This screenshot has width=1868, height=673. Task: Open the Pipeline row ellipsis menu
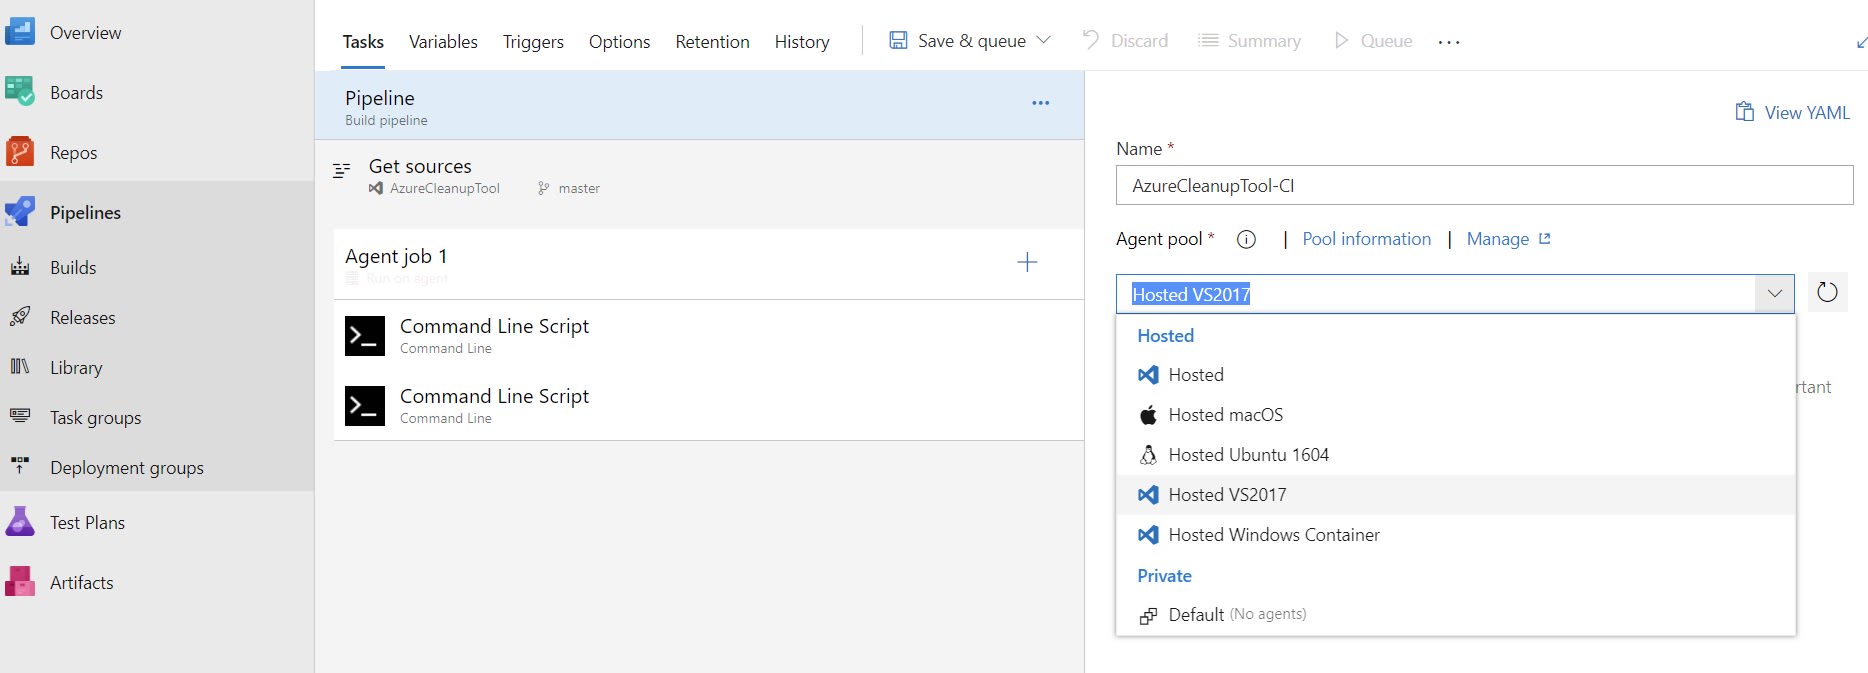point(1041,103)
